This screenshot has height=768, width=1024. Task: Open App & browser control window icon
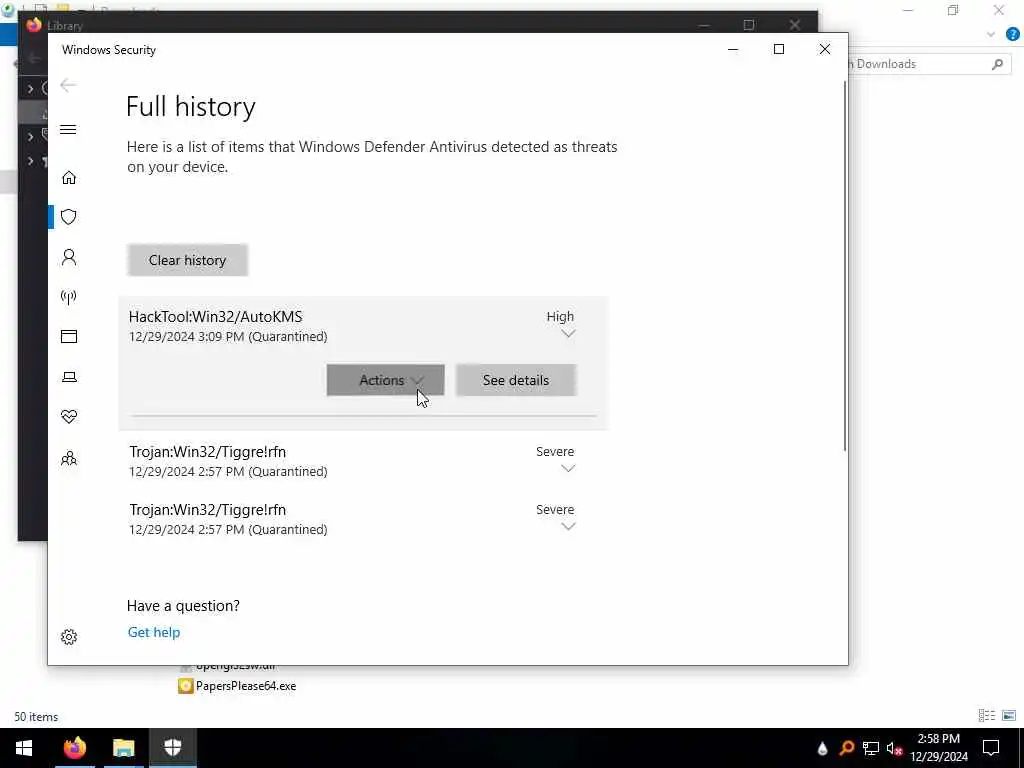tap(69, 336)
